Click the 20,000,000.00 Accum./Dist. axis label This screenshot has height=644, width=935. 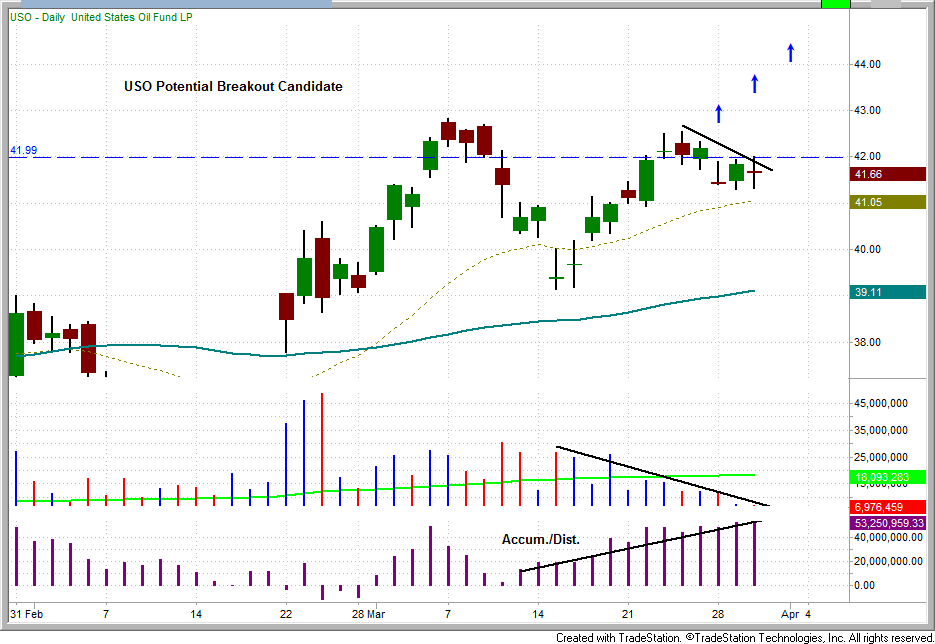coord(888,561)
